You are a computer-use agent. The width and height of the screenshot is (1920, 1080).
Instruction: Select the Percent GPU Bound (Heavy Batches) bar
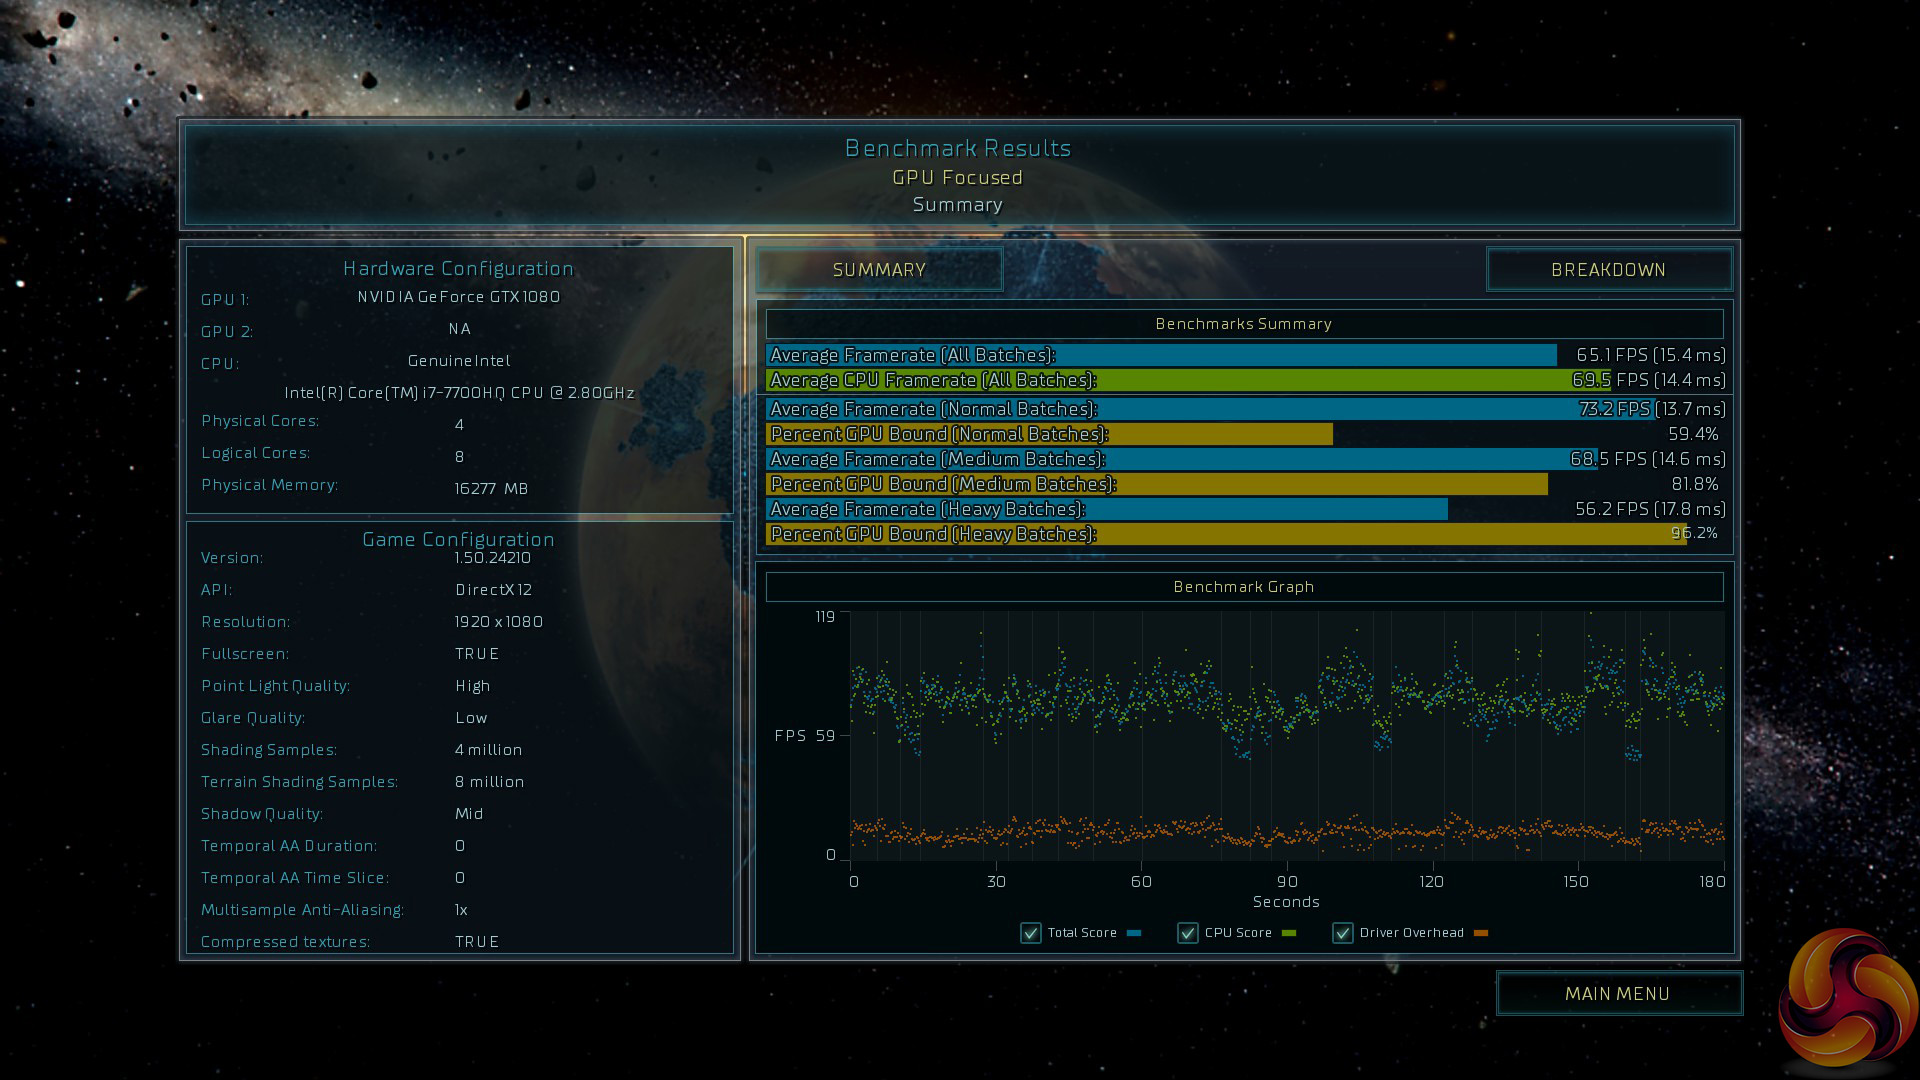1225,534
